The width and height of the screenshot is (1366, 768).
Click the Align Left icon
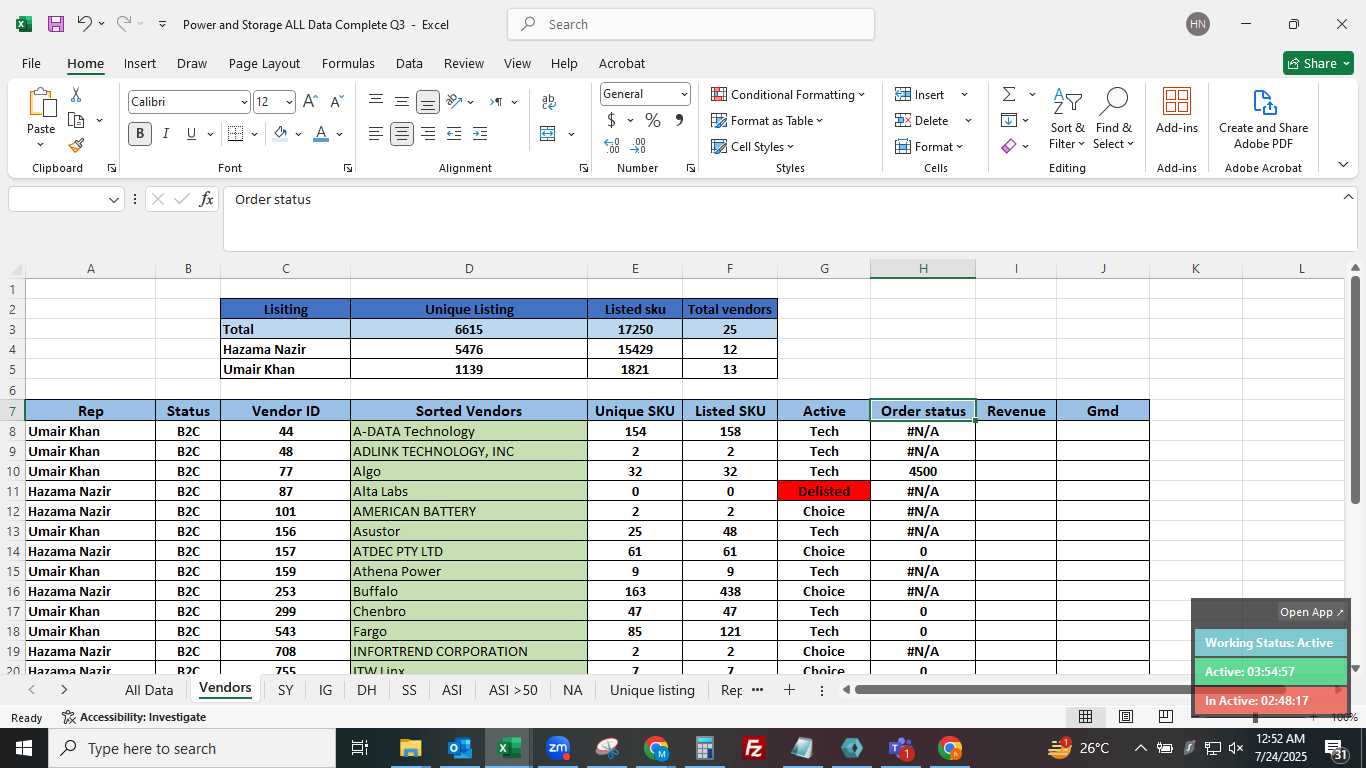click(x=376, y=133)
